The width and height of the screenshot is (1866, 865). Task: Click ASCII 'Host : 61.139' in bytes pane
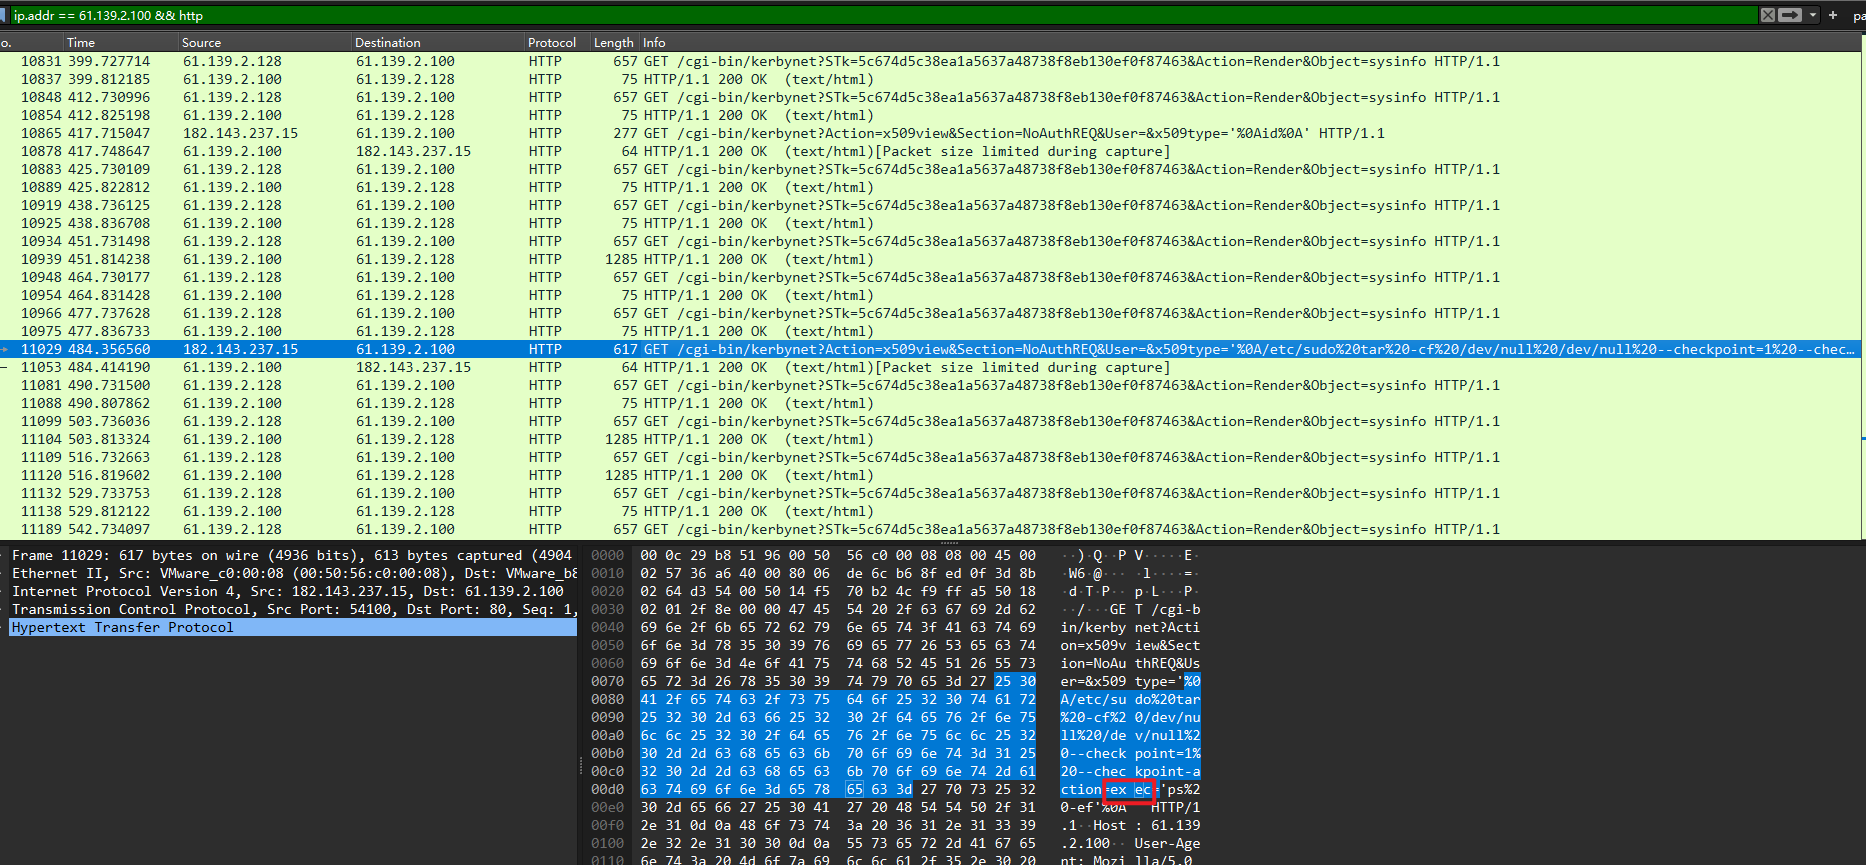pyautogui.click(x=1146, y=825)
